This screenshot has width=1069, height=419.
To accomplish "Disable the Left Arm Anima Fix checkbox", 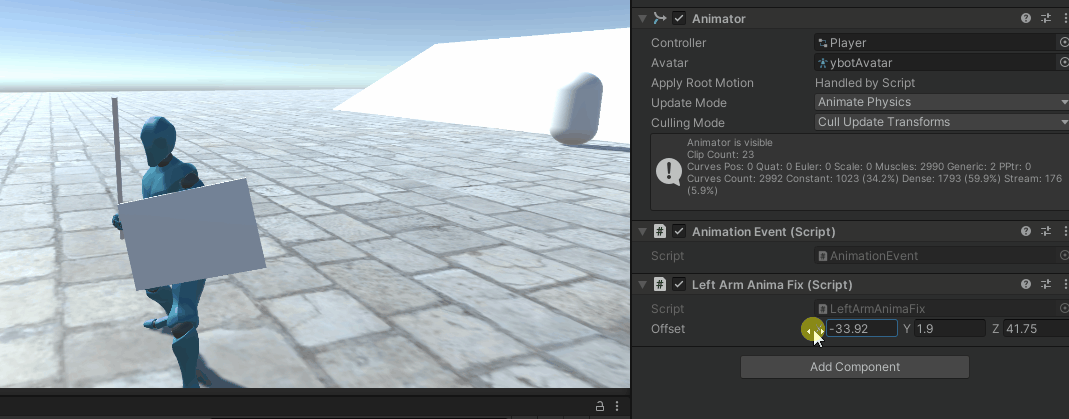I will 678,284.
